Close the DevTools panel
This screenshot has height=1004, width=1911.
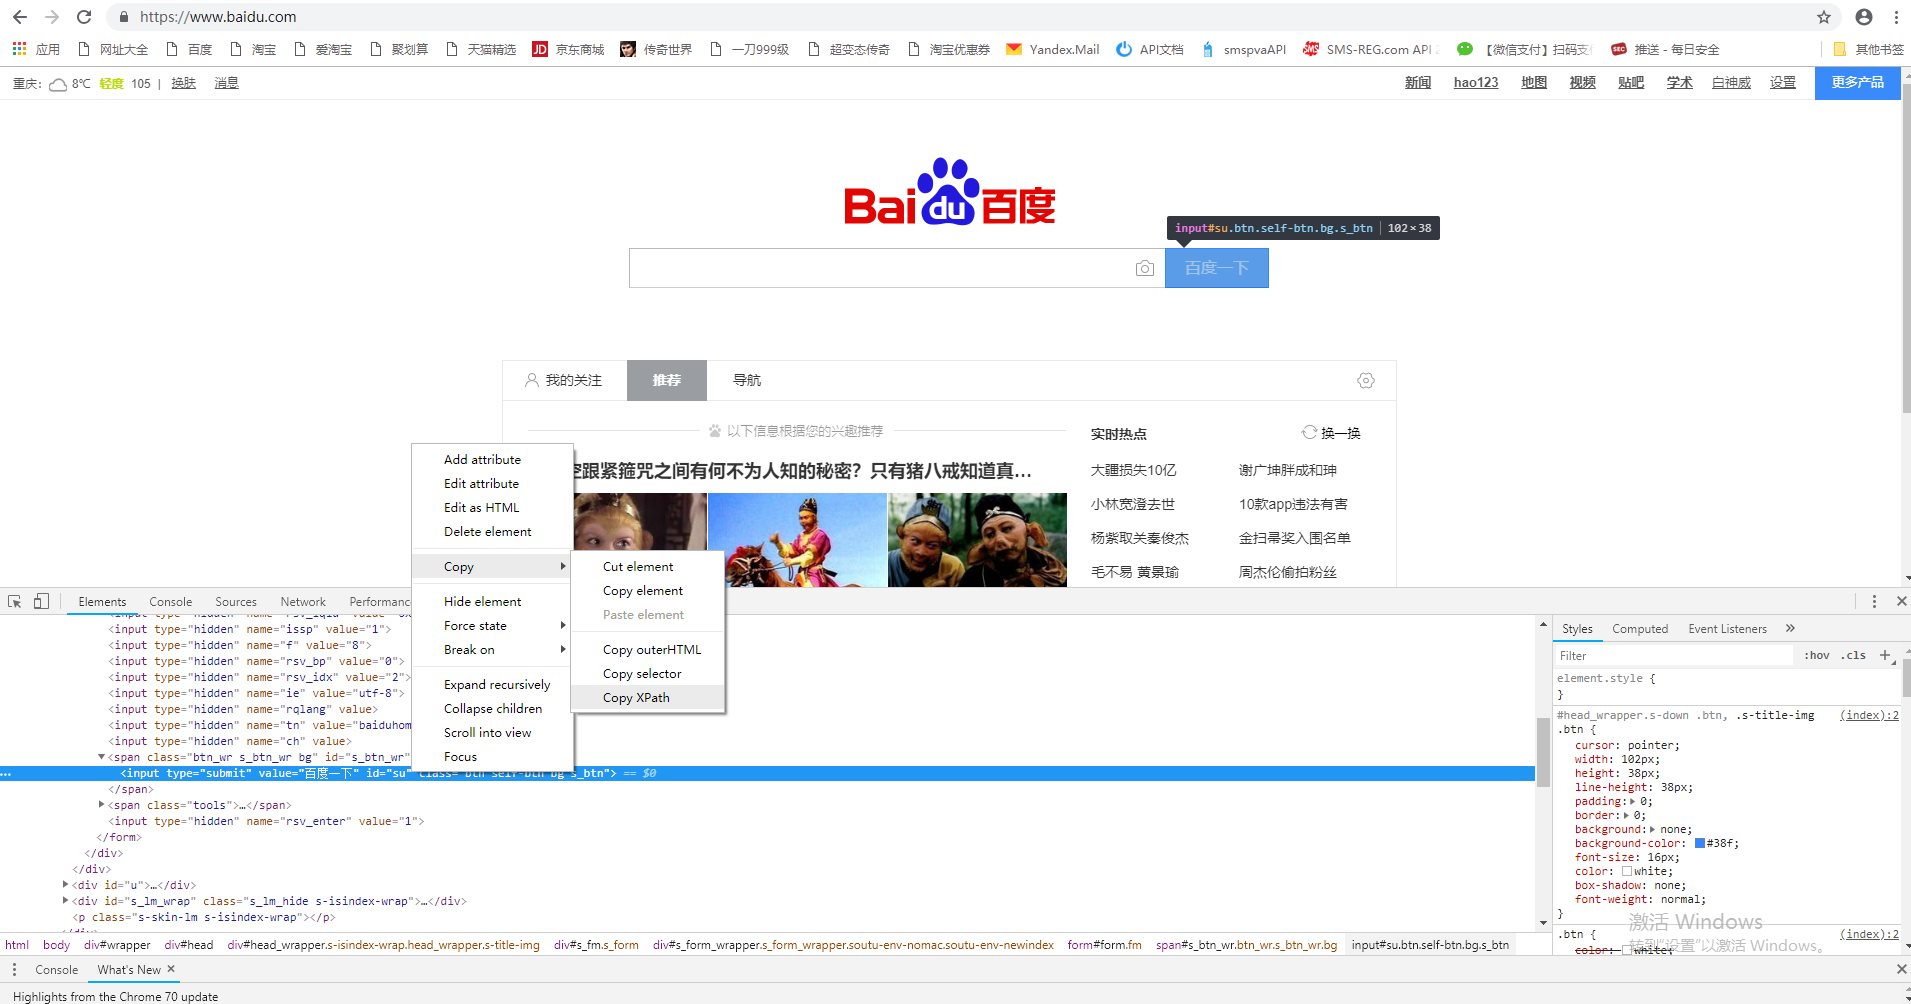point(1902,601)
